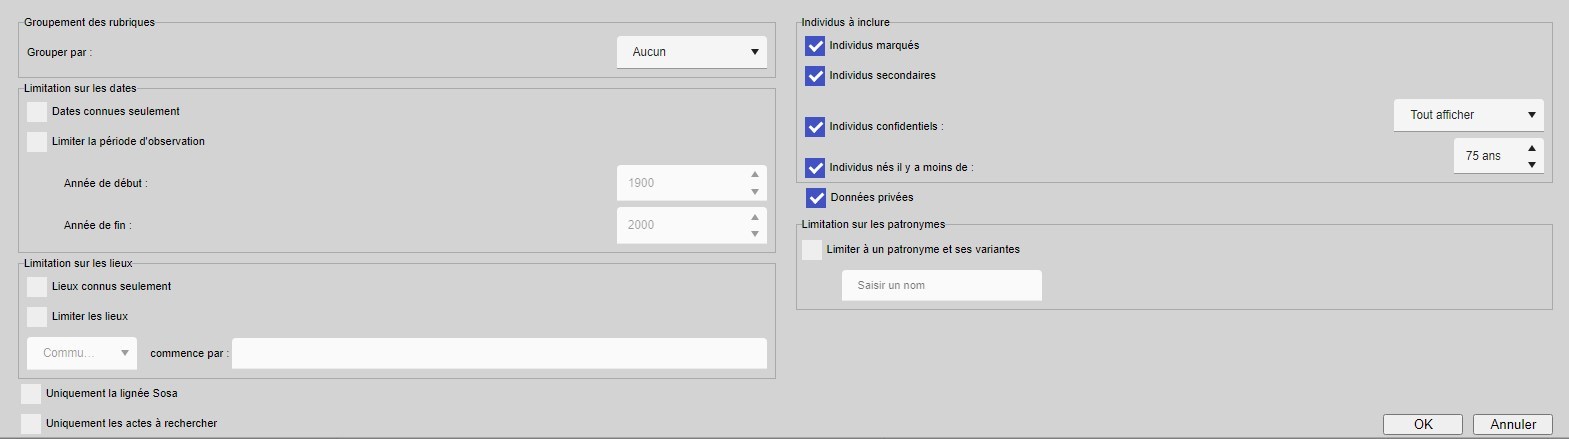Increase the Année de fin value
1569x439 pixels.
[x=755, y=216]
